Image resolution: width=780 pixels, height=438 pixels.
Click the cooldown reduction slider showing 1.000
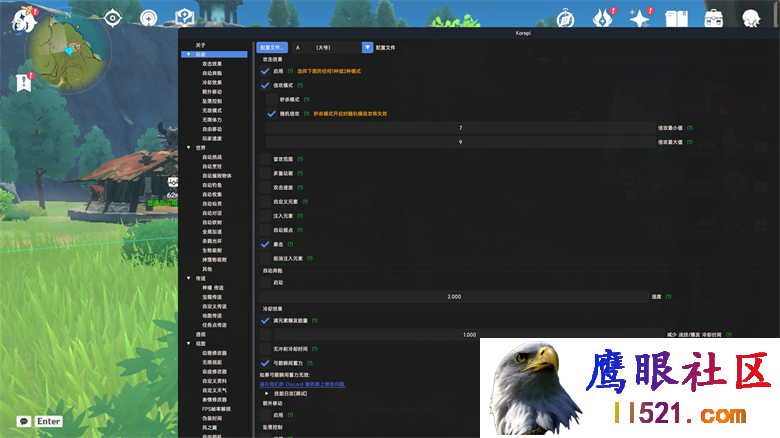point(469,335)
